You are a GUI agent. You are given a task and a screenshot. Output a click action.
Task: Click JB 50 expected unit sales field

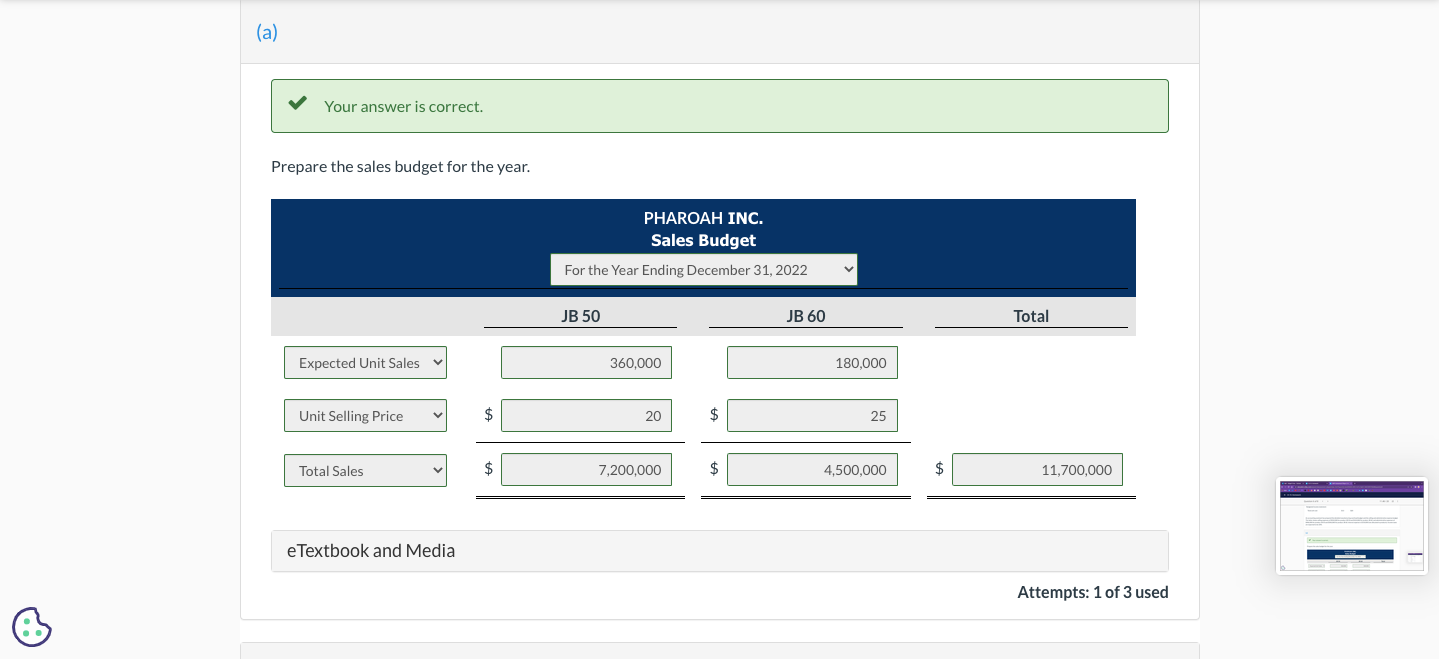click(x=586, y=363)
